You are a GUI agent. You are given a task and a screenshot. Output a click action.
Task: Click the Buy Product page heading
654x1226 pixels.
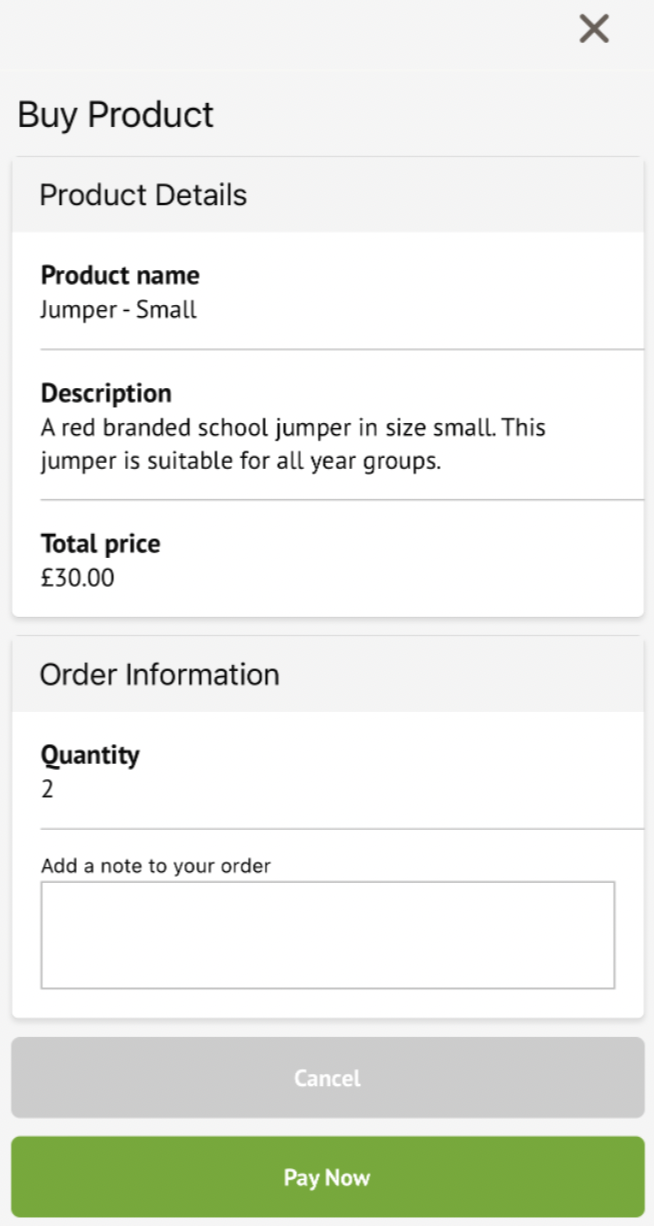click(116, 115)
